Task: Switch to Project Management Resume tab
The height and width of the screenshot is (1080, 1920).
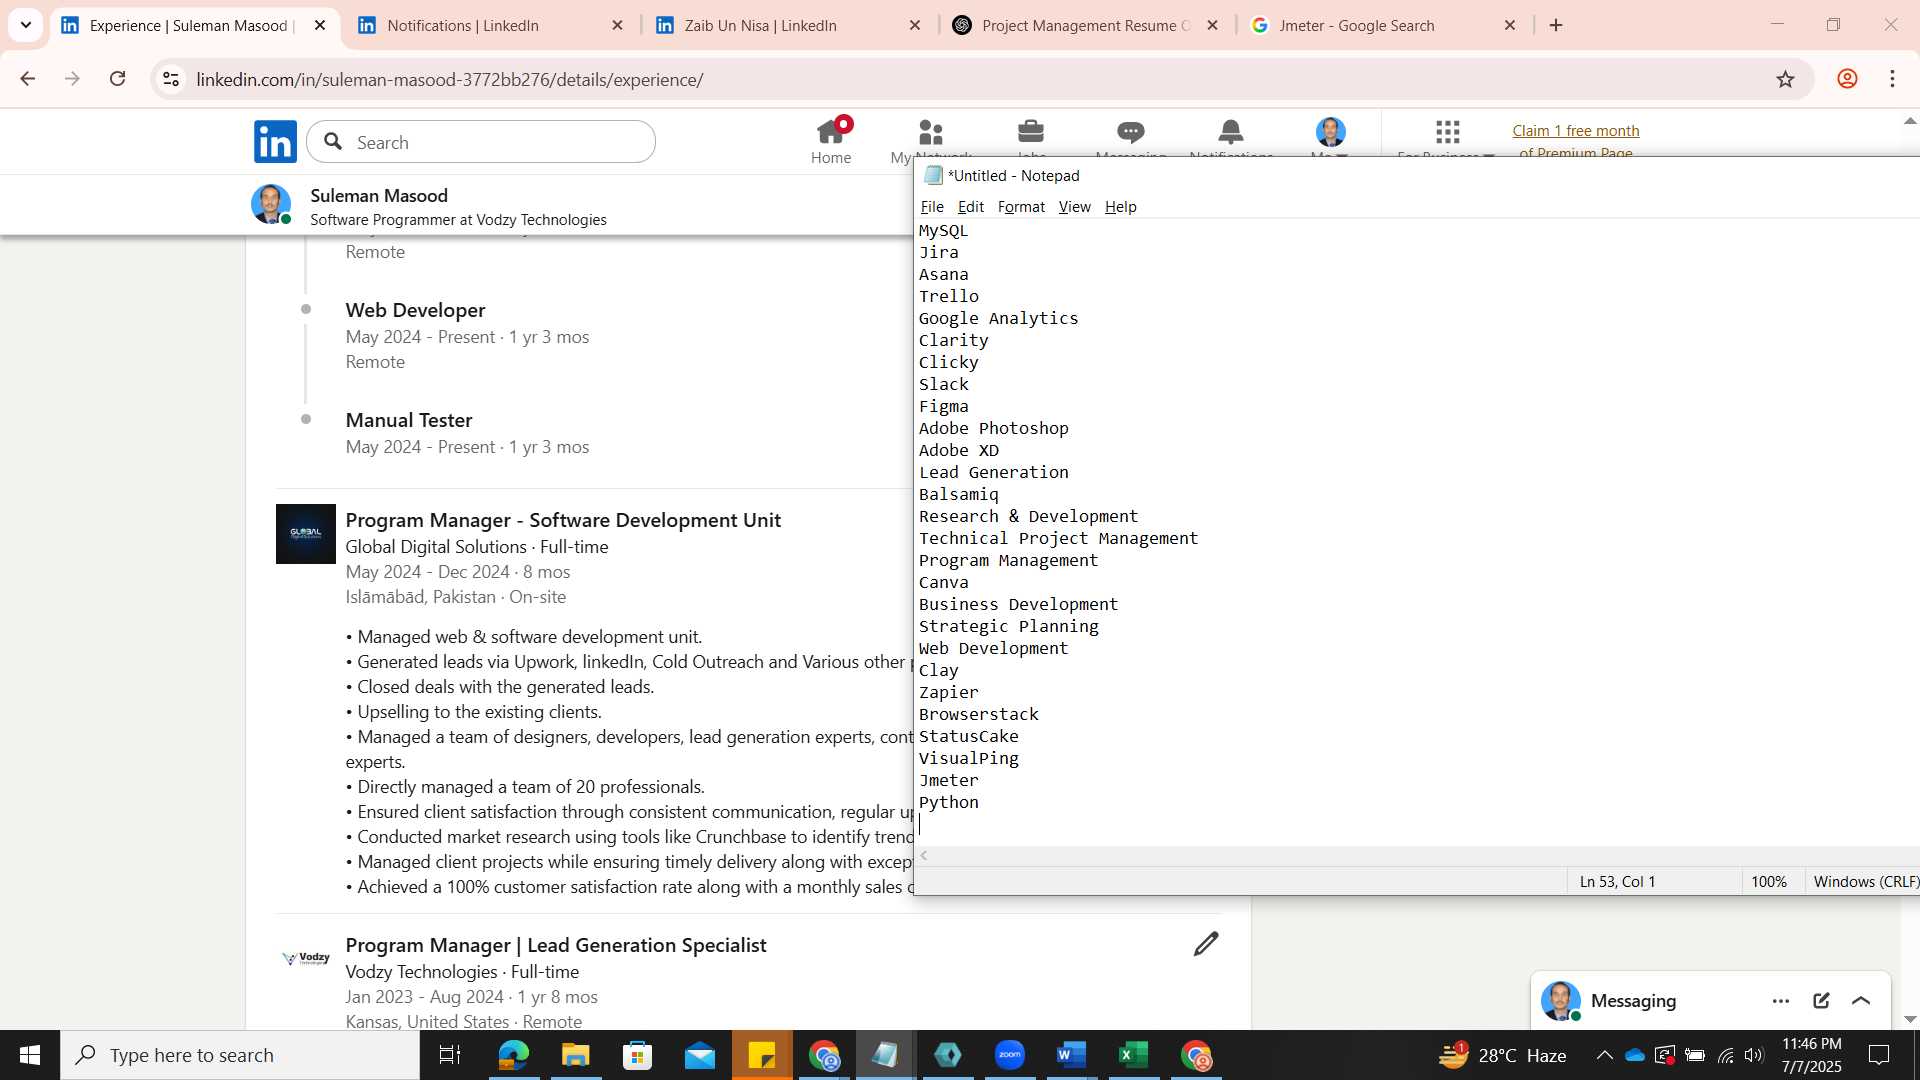Action: [x=1086, y=25]
